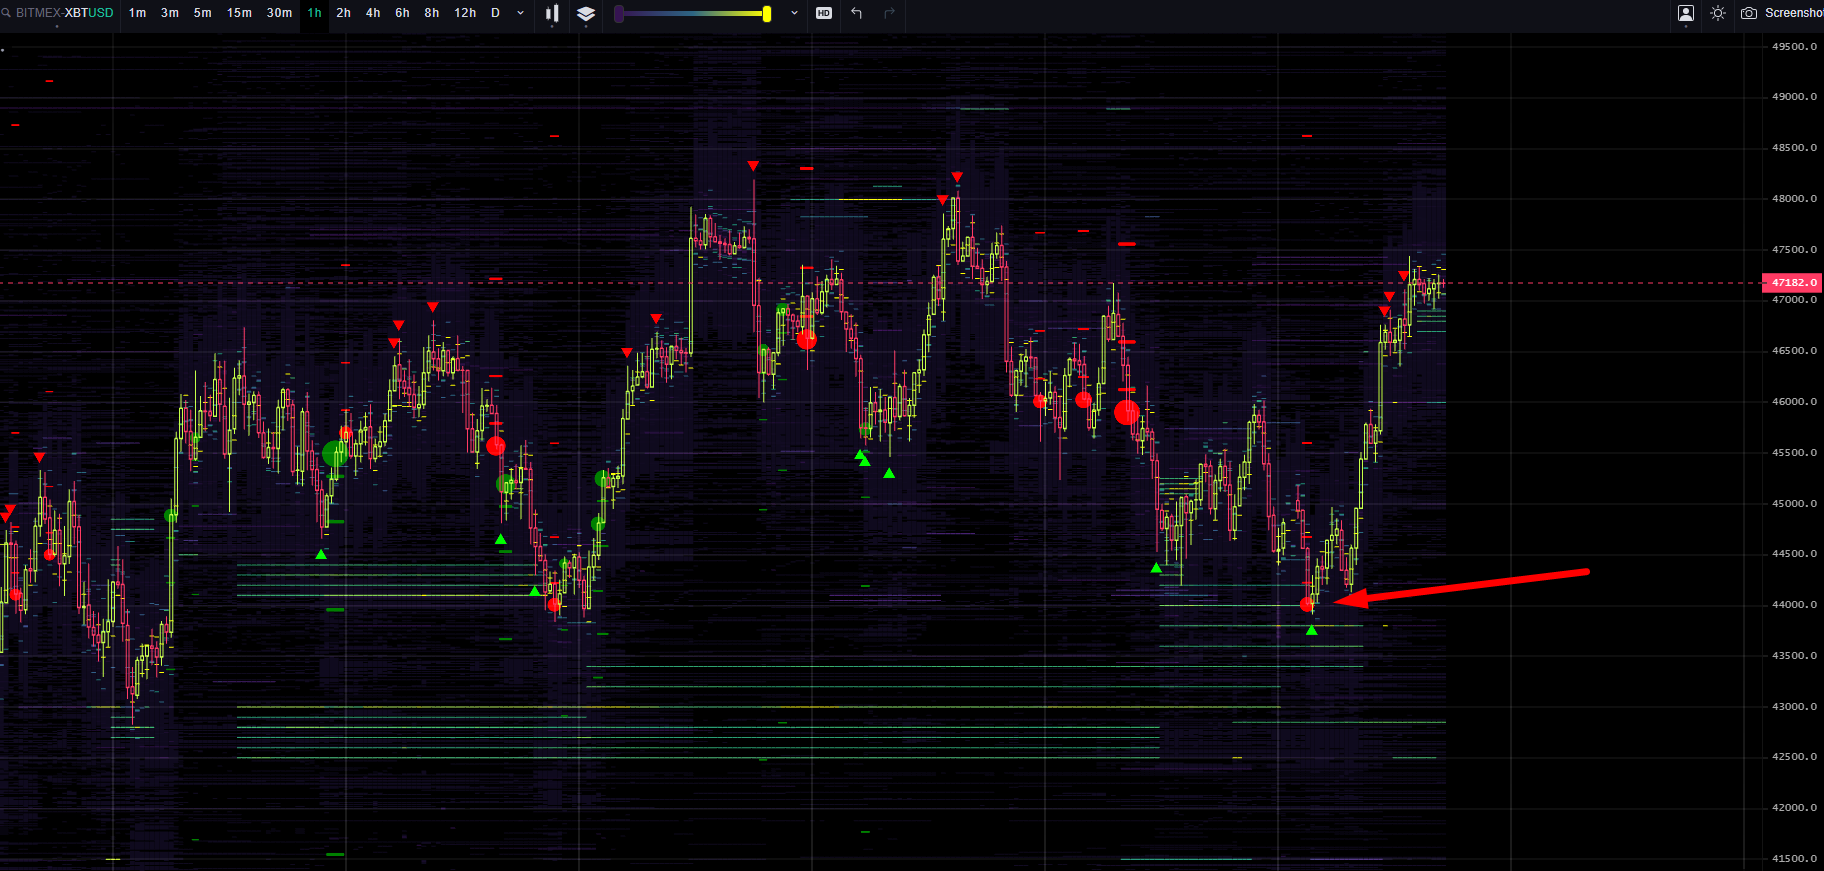This screenshot has width=1824, height=871.
Task: Select the 4h timeframe tab
Action: coord(373,13)
